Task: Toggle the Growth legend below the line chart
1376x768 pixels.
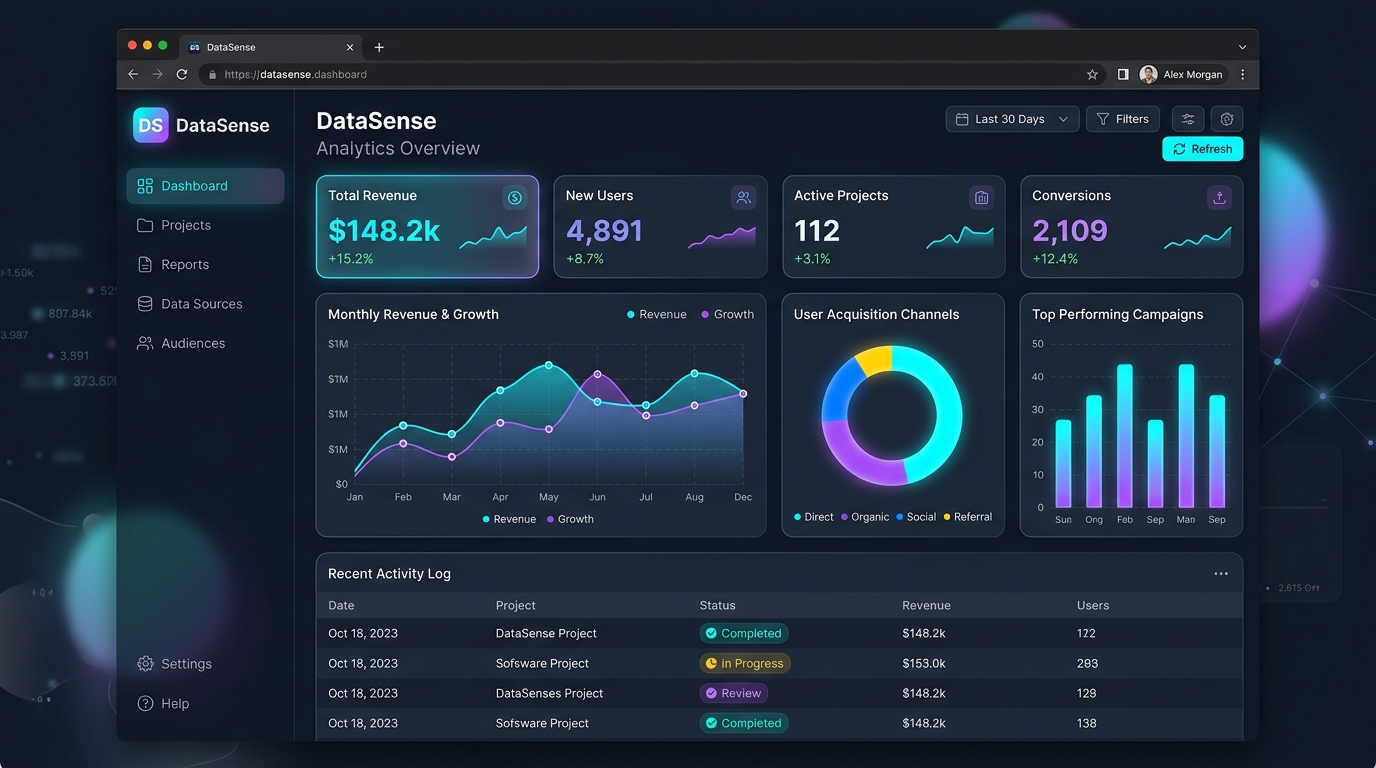Action: (x=570, y=519)
